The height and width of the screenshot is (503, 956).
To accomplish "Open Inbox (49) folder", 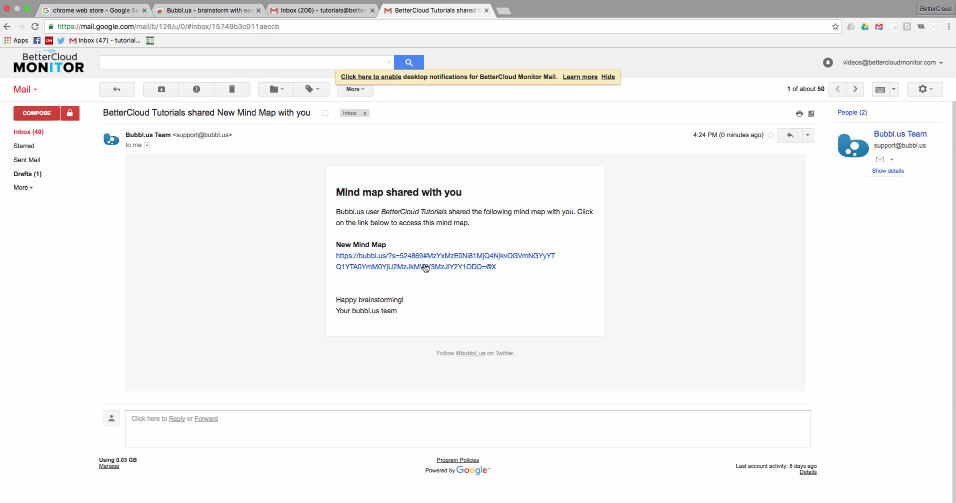I will tap(29, 132).
